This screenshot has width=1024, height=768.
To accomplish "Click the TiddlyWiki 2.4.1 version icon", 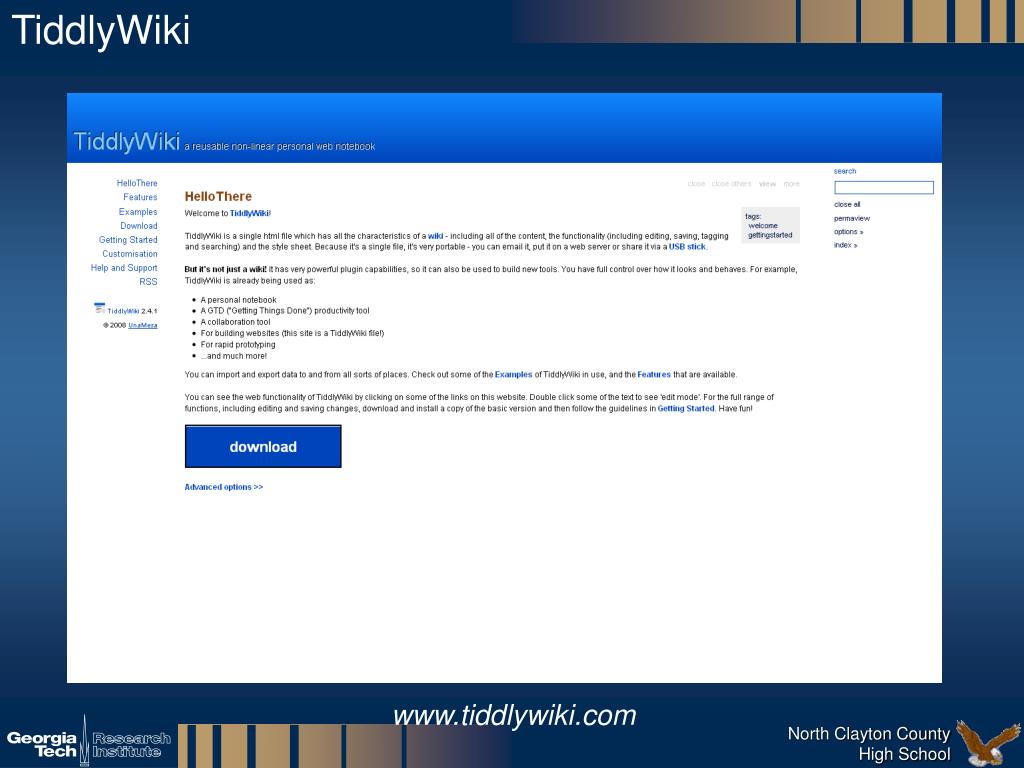I will (99, 308).
